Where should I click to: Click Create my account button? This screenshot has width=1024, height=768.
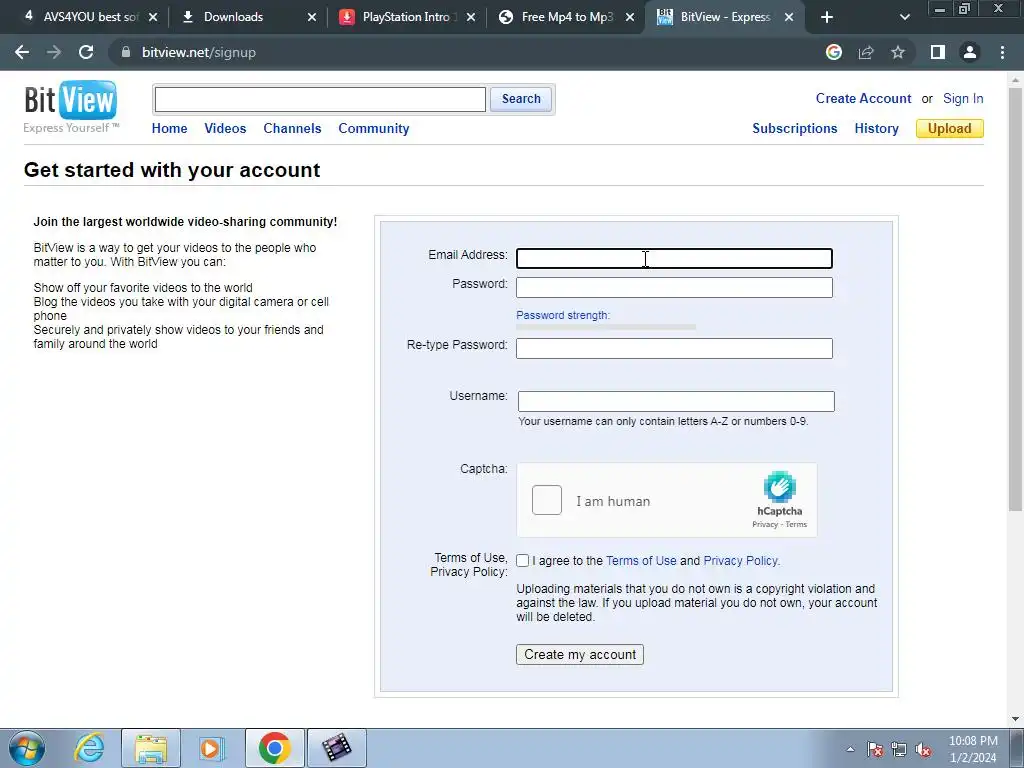click(x=580, y=654)
